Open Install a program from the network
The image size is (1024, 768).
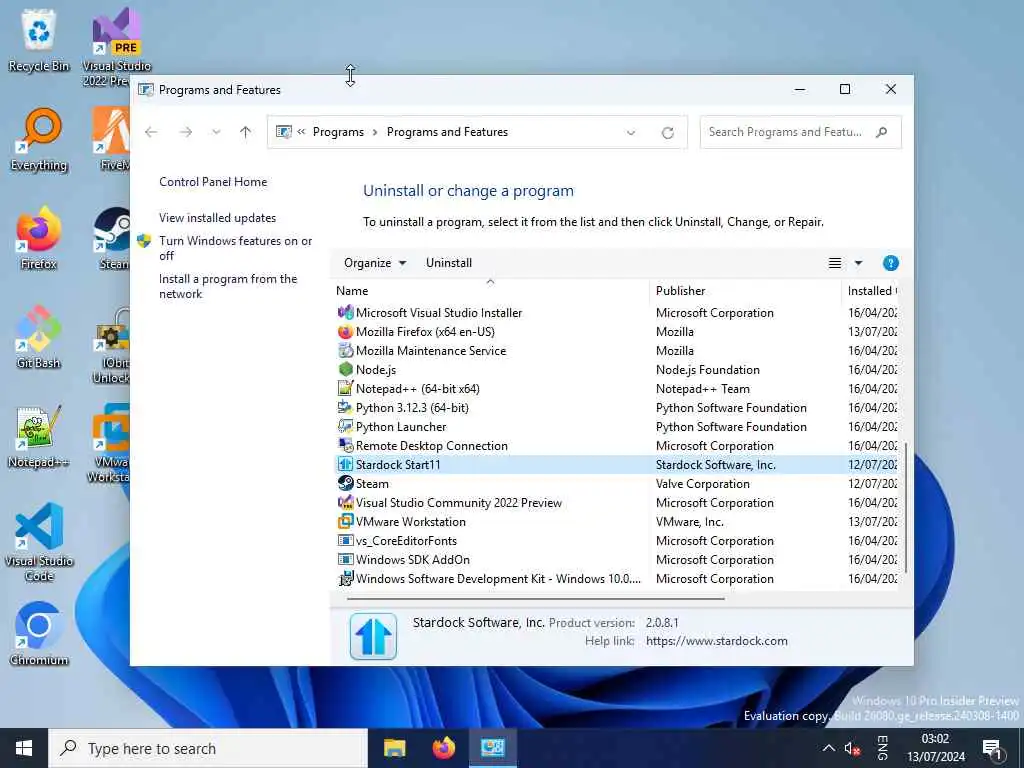point(228,286)
